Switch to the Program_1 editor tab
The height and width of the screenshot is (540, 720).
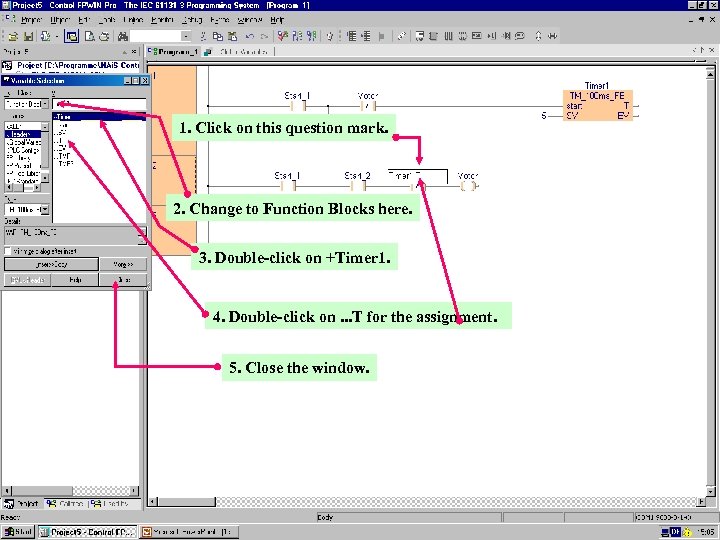coord(173,51)
